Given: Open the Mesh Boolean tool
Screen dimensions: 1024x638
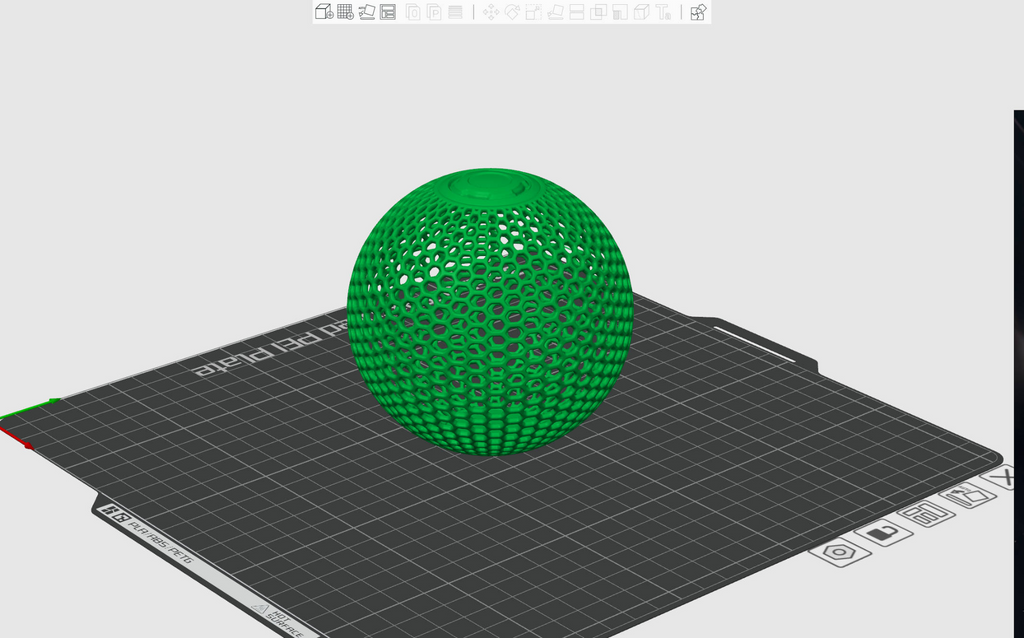Looking at the screenshot, I should (598, 12).
